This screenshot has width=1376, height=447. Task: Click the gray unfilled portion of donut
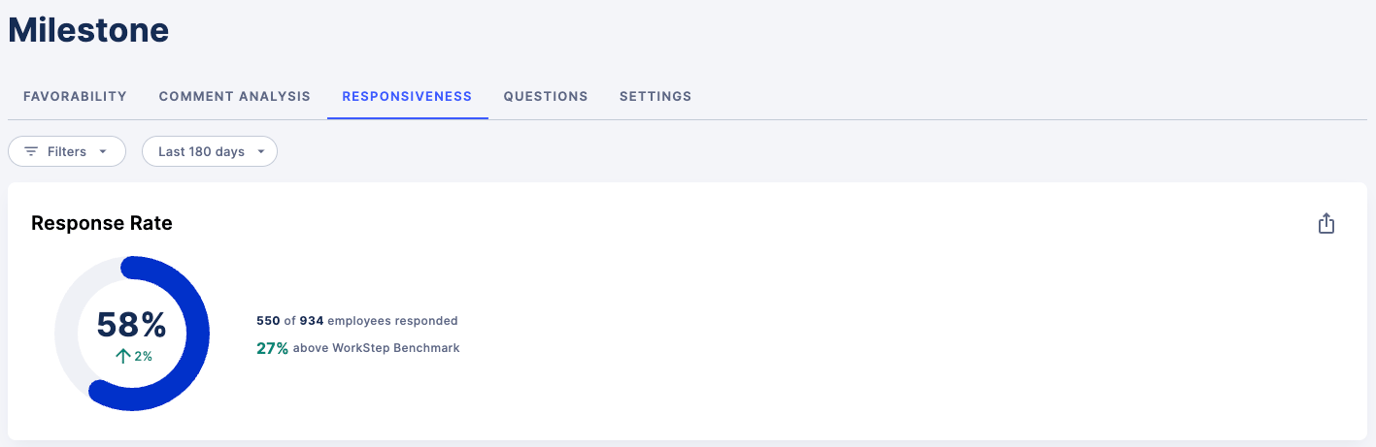(70, 318)
